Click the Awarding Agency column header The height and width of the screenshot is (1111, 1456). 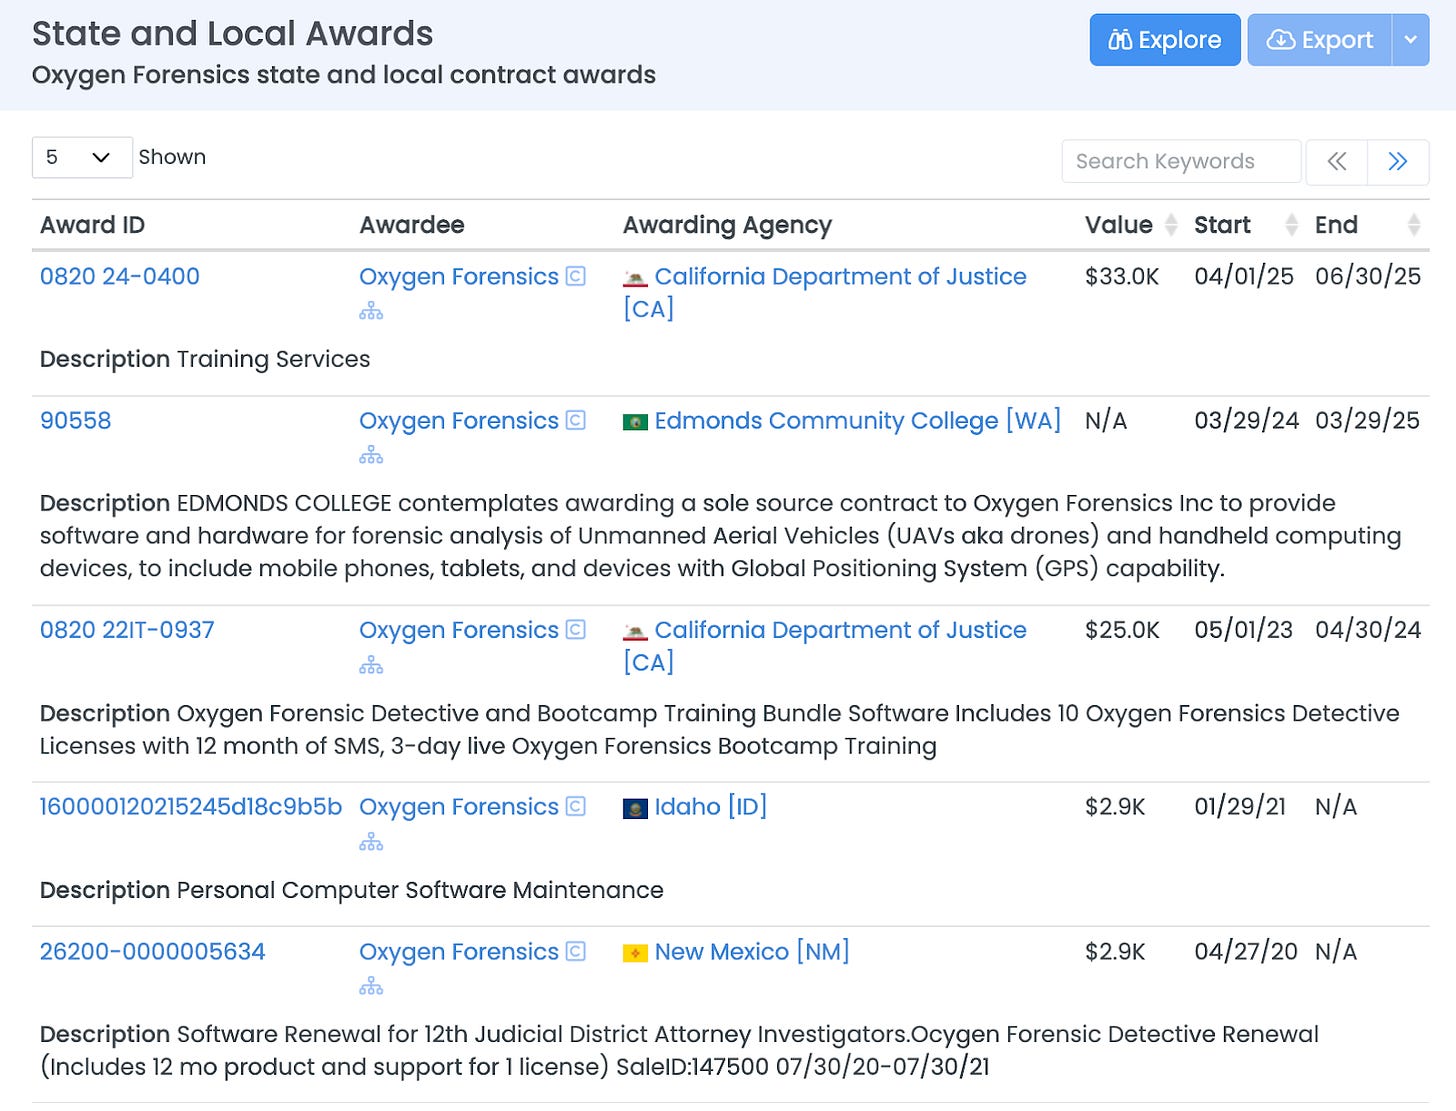[727, 225]
